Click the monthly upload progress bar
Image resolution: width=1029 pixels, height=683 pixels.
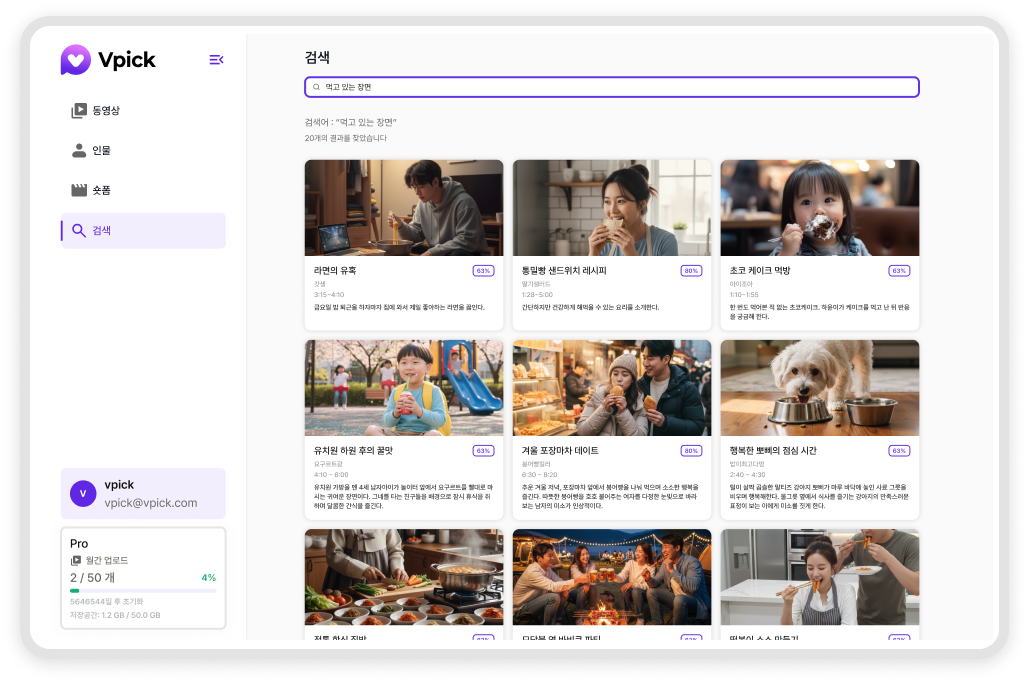[143, 591]
